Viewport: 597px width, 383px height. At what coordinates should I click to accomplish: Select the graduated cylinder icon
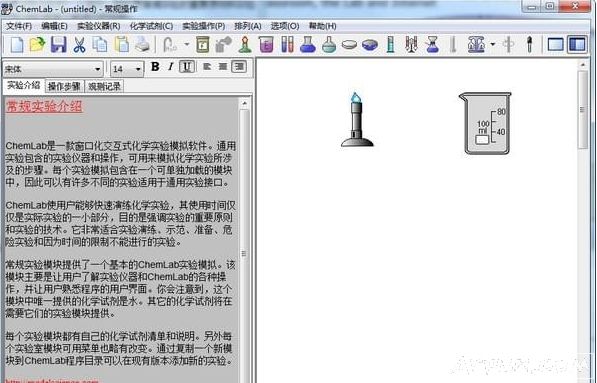tap(391, 45)
